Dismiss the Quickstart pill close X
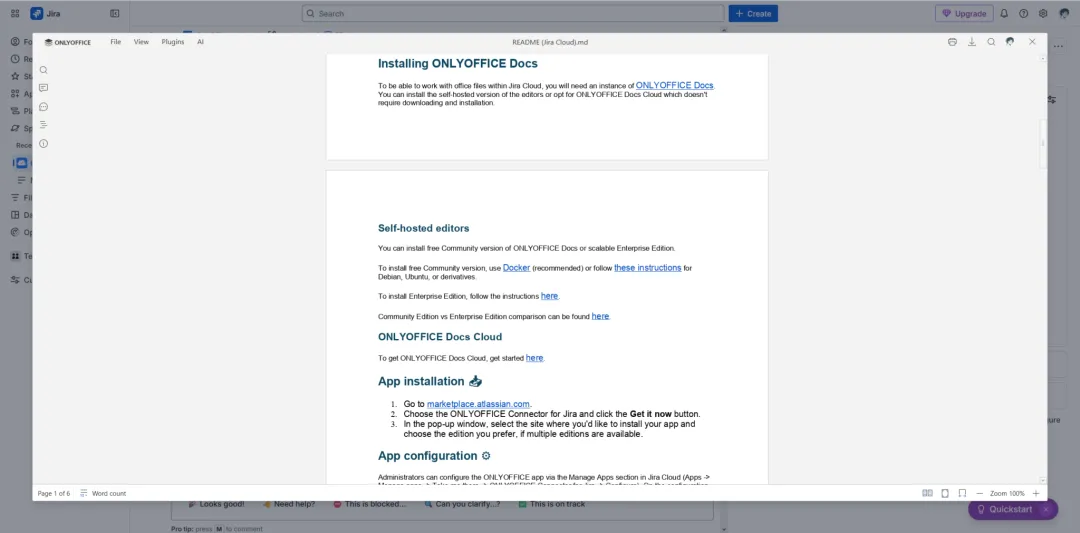The width and height of the screenshot is (1080, 533). click(x=1046, y=509)
